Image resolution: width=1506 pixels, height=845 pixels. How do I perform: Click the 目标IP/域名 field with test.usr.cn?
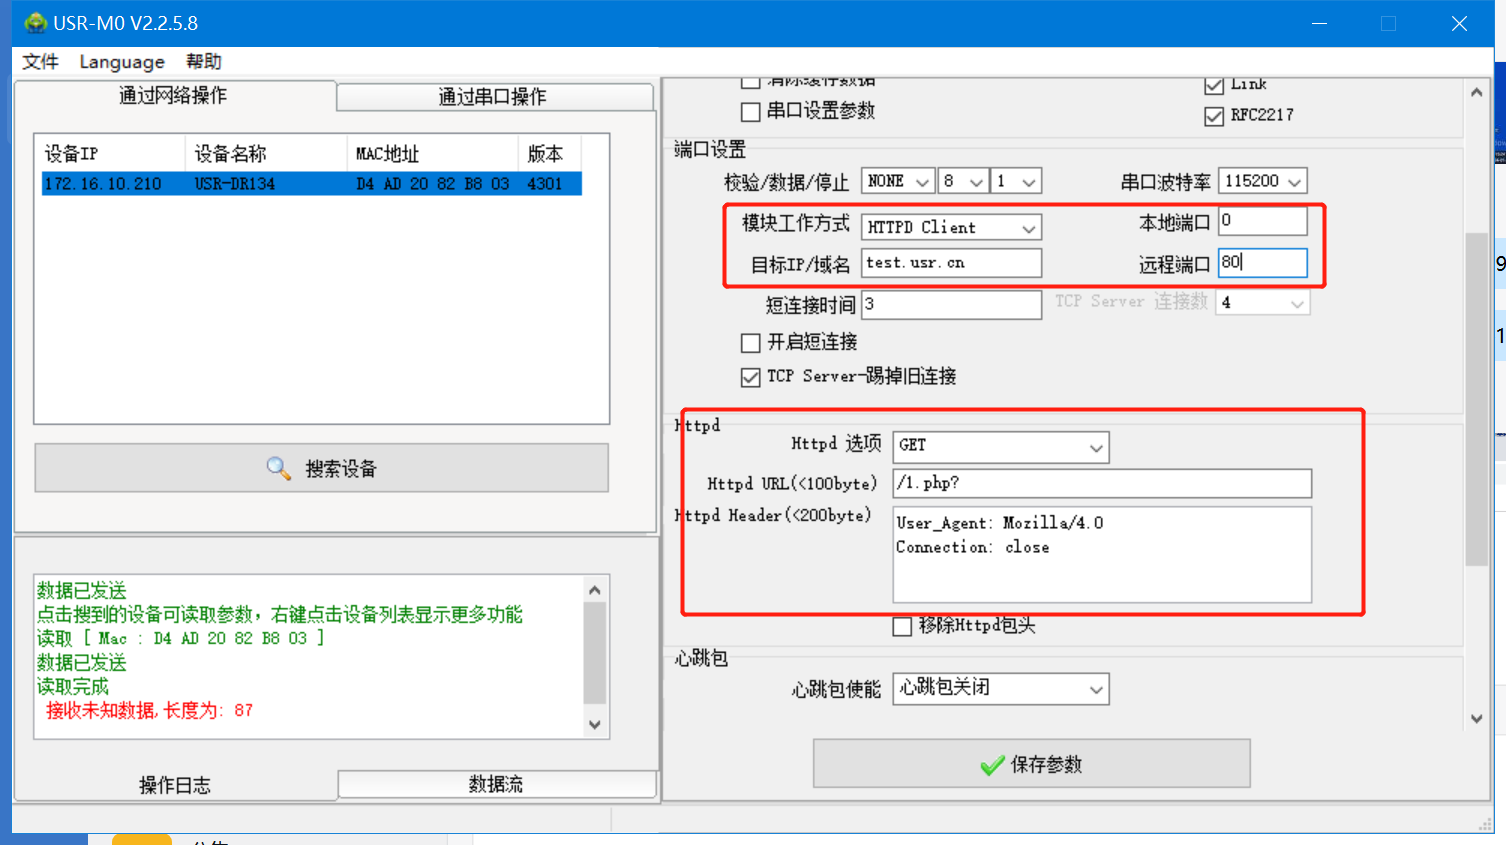(951, 263)
